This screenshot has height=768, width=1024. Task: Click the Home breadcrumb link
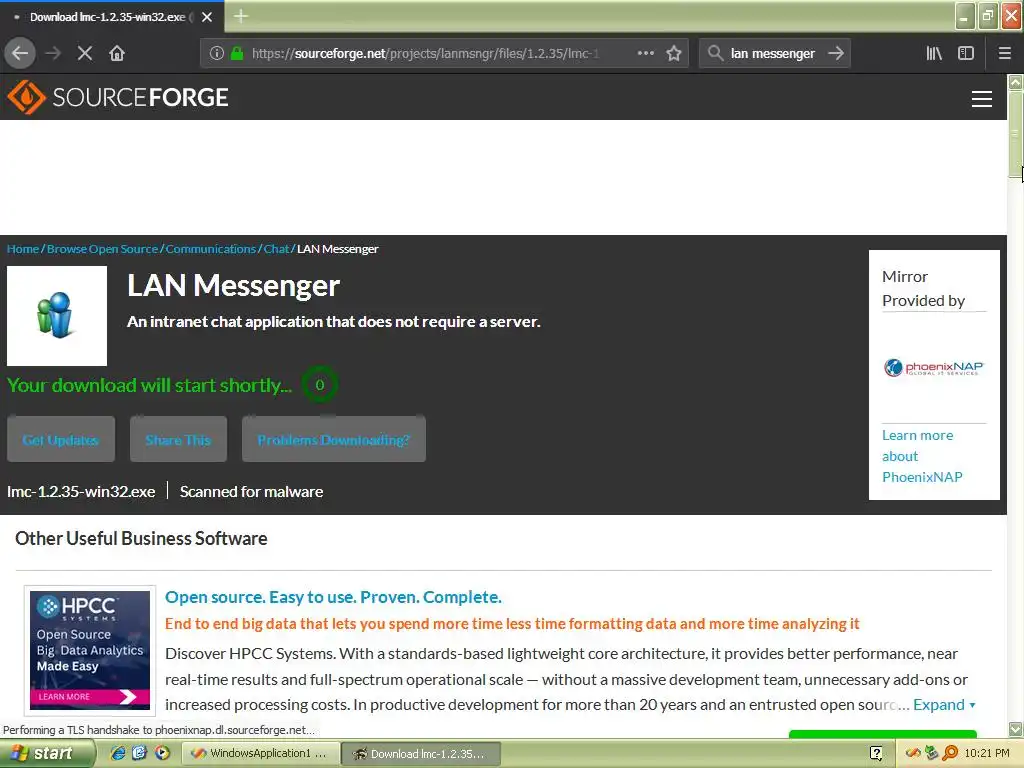[23, 249]
